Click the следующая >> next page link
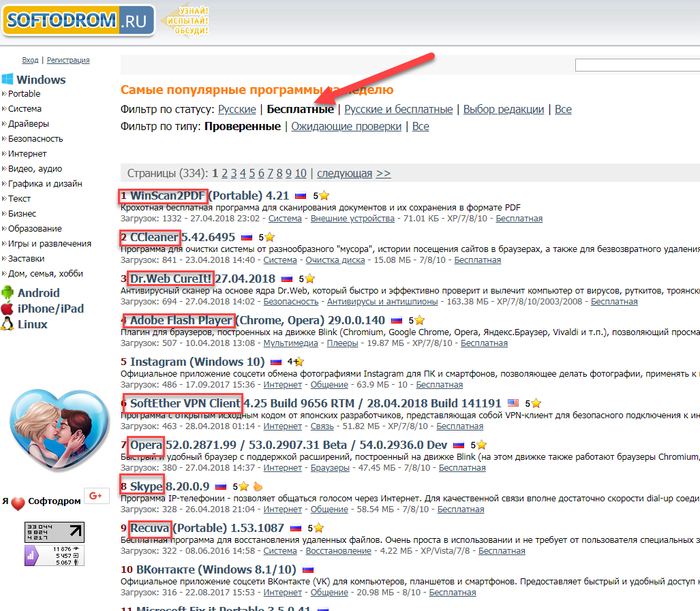 354,173
